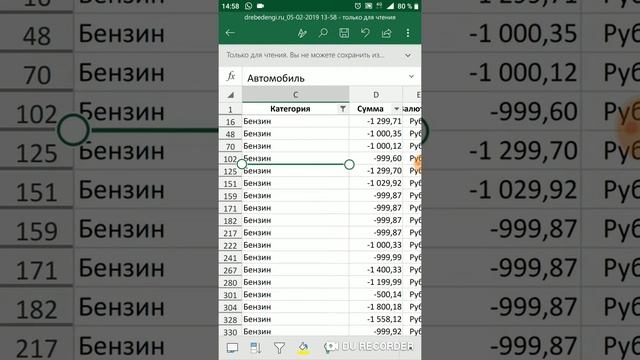
Task: Tap the right selection handle circle
Action: click(x=349, y=164)
